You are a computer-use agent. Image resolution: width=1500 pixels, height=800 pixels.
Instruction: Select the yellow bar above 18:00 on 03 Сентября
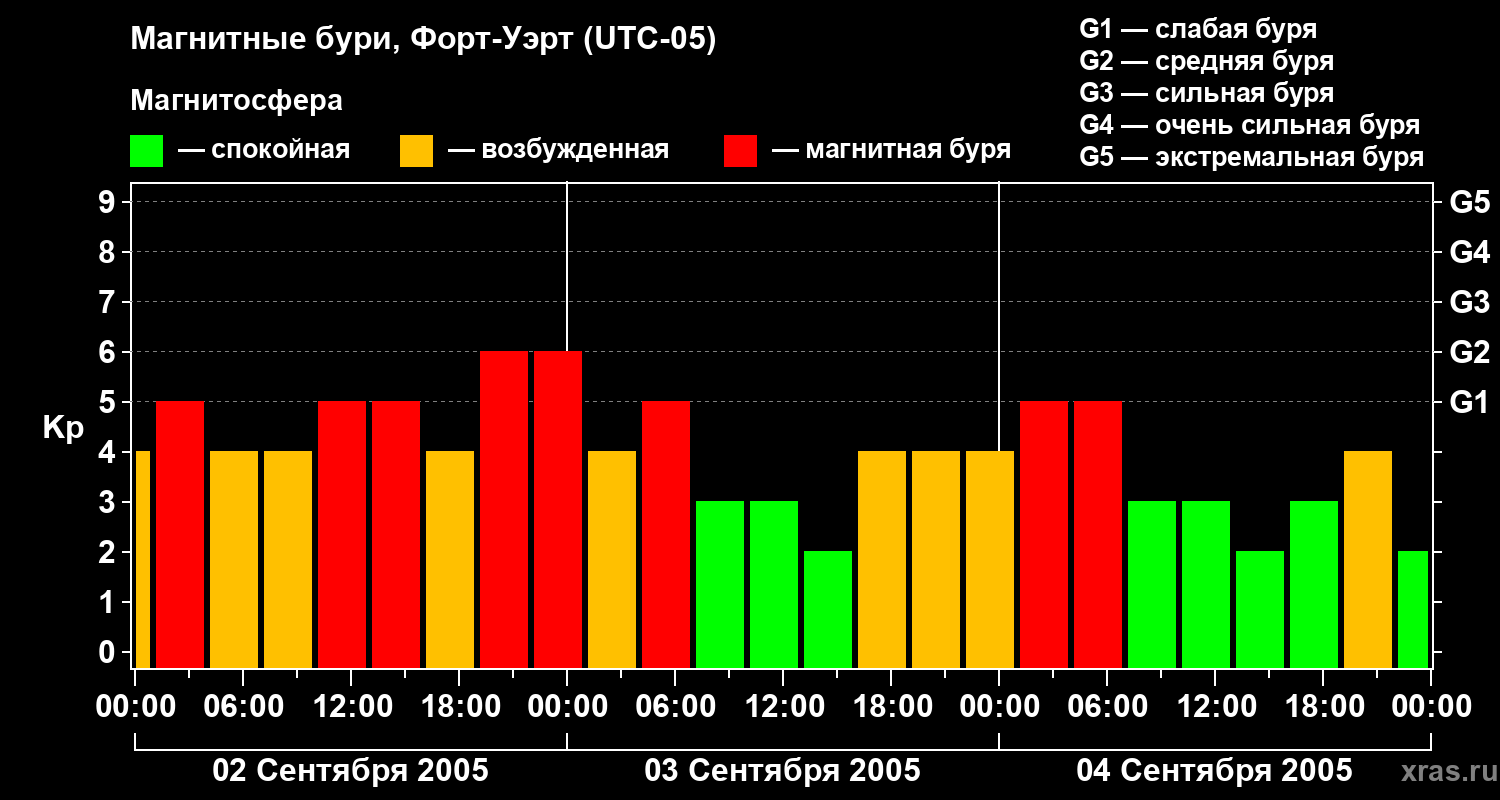coord(882,560)
